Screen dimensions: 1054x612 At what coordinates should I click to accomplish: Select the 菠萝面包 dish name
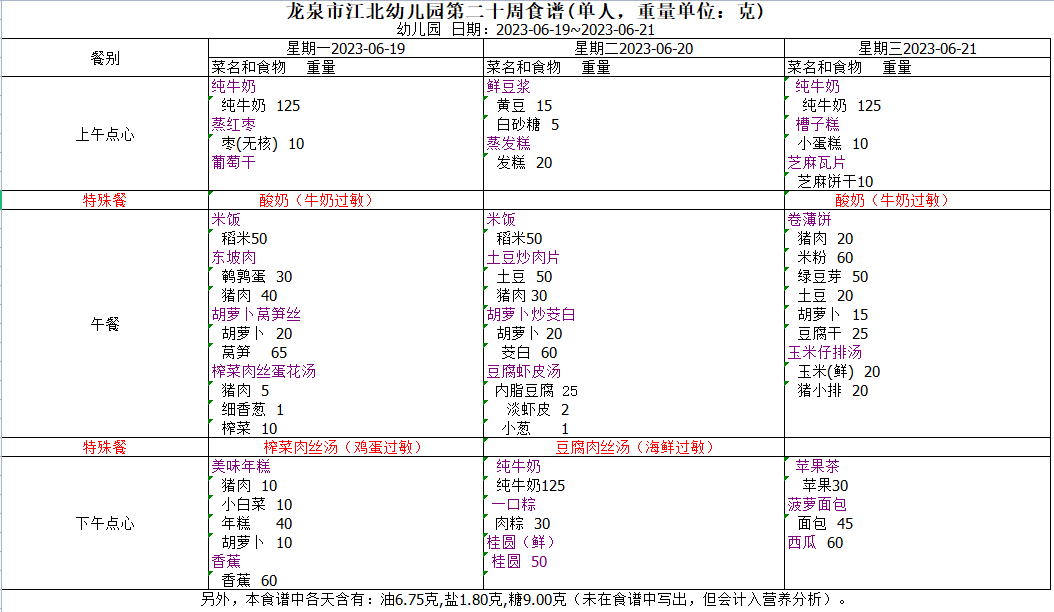pos(817,504)
